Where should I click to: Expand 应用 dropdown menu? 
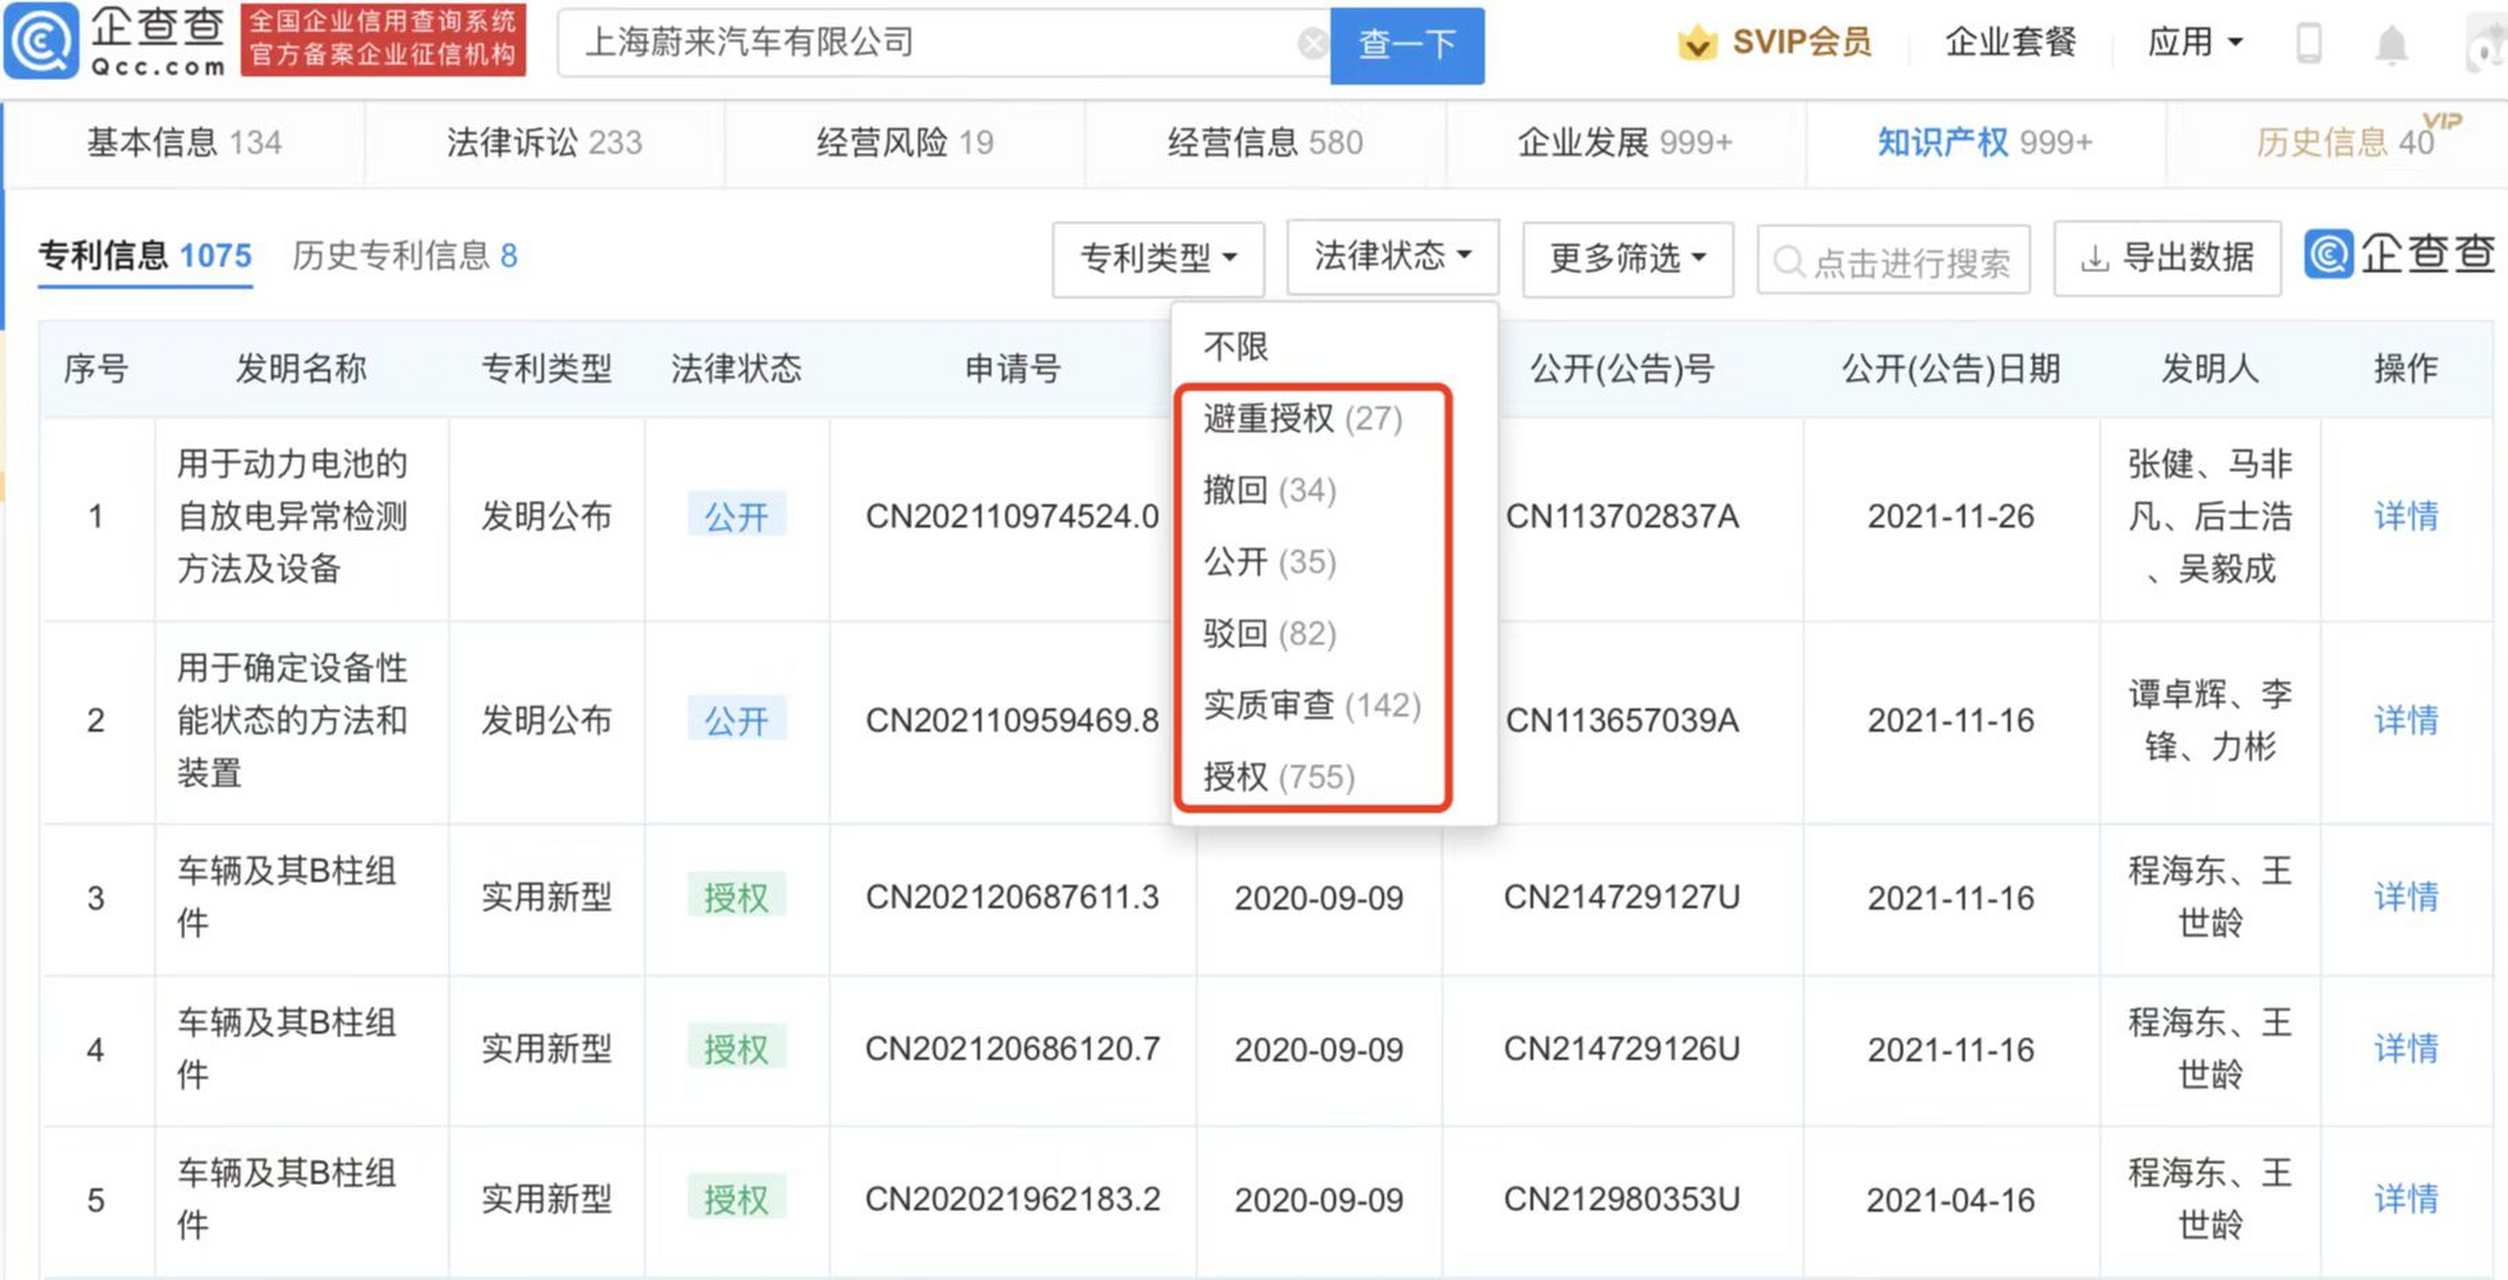pos(2195,42)
